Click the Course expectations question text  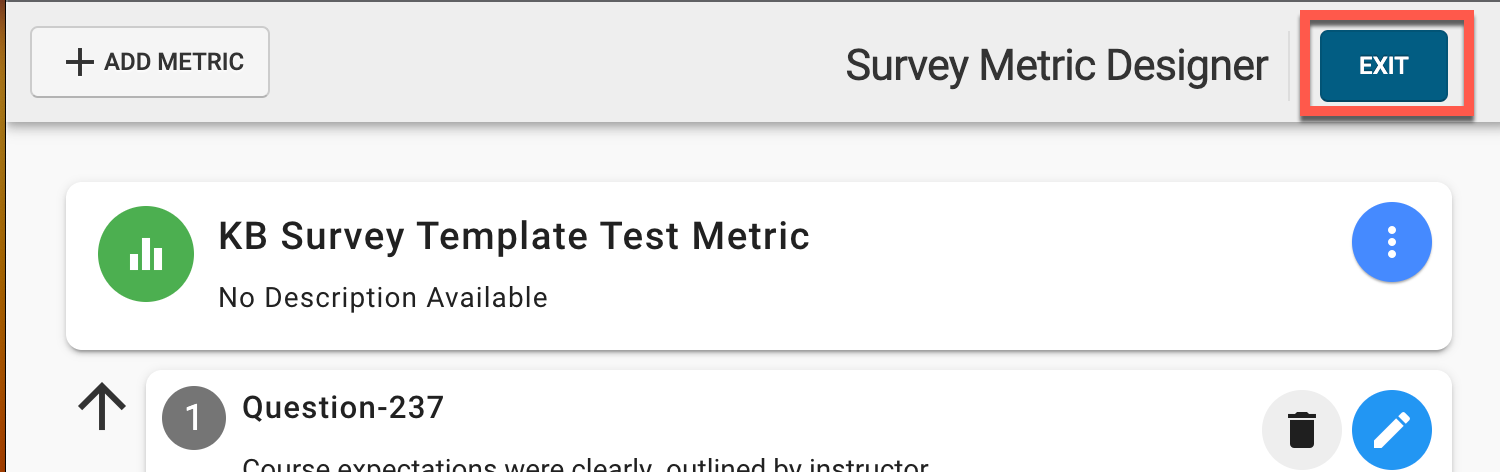click(x=585, y=466)
